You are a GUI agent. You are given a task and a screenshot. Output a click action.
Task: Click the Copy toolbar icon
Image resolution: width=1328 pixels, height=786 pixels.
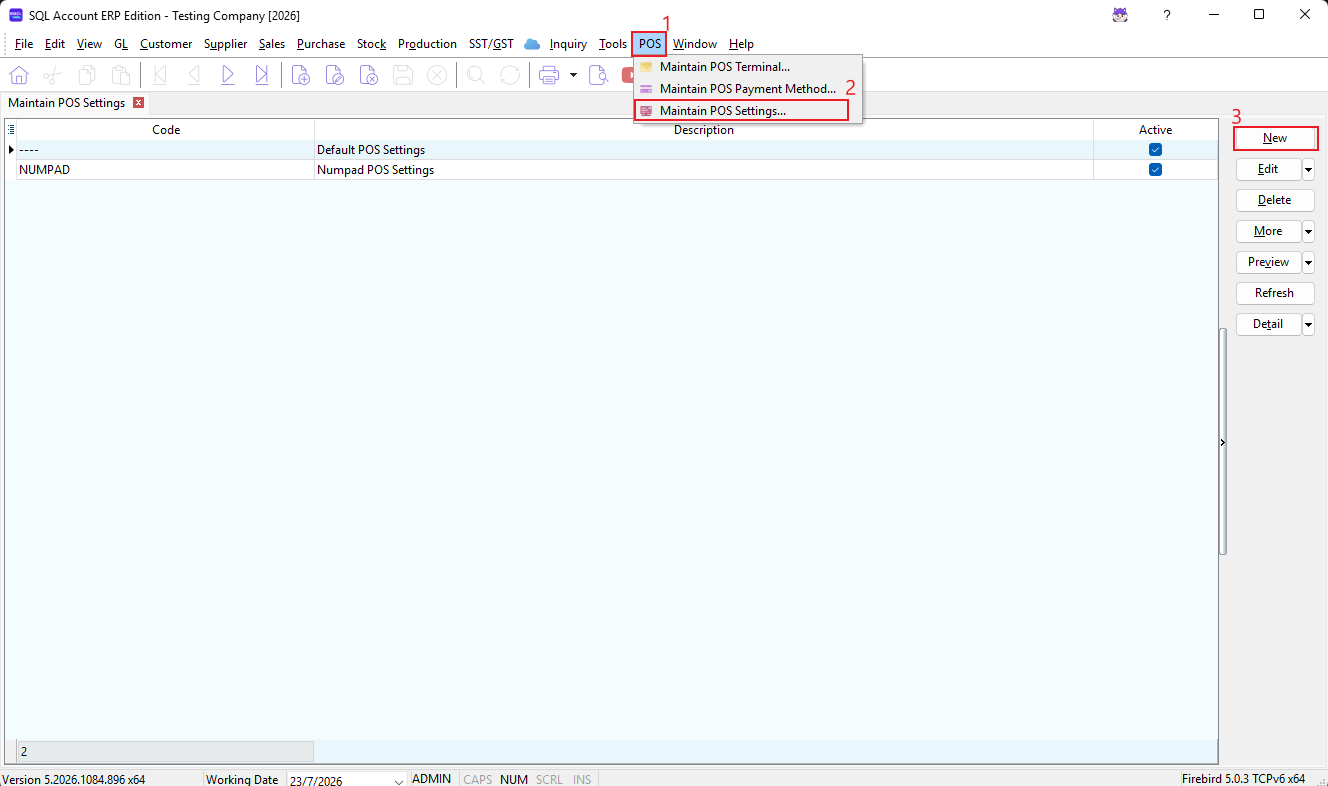click(x=87, y=75)
